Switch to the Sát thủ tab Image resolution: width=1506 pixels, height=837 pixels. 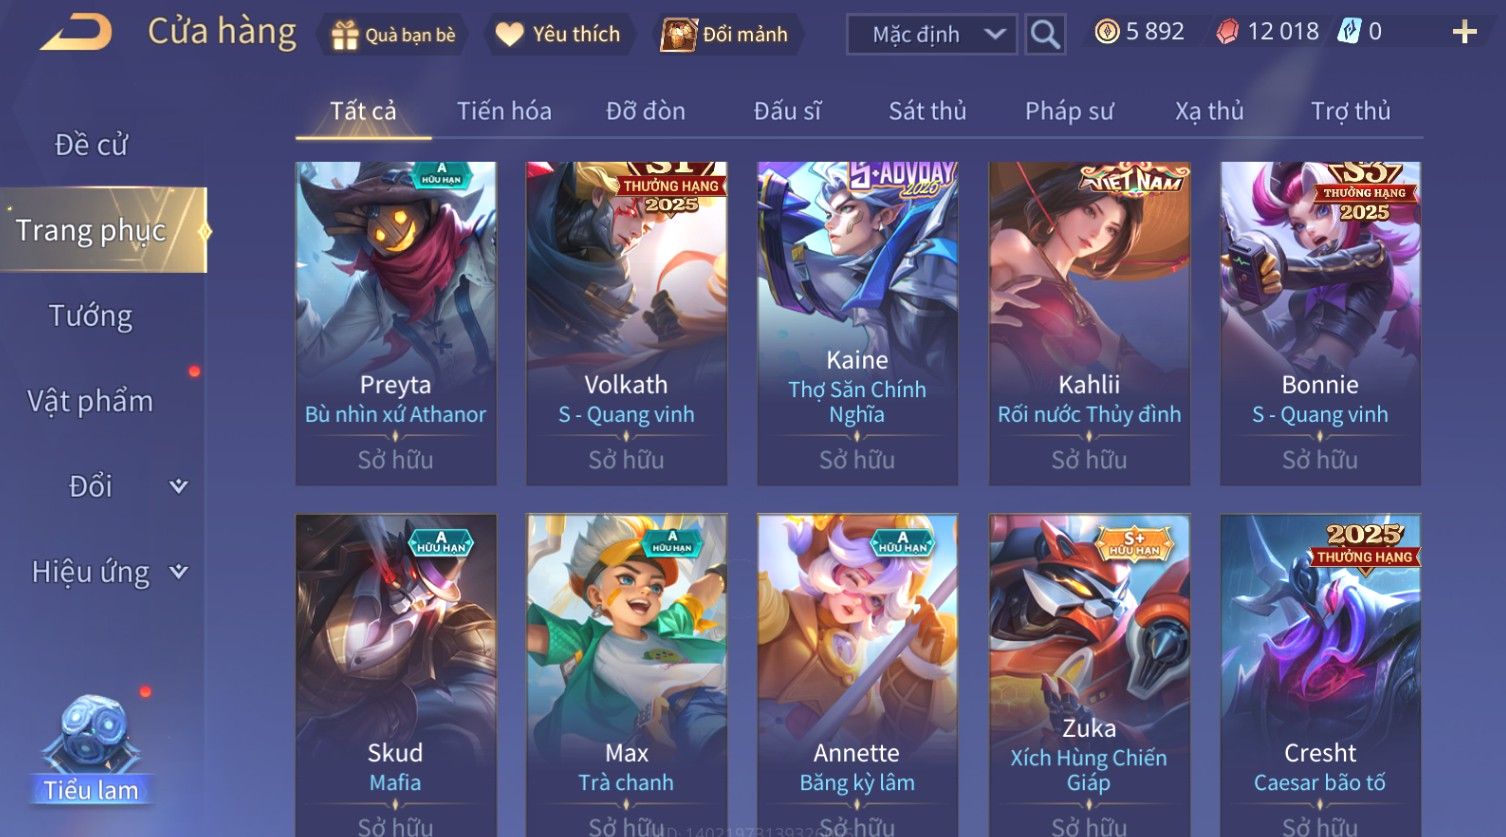pos(927,111)
